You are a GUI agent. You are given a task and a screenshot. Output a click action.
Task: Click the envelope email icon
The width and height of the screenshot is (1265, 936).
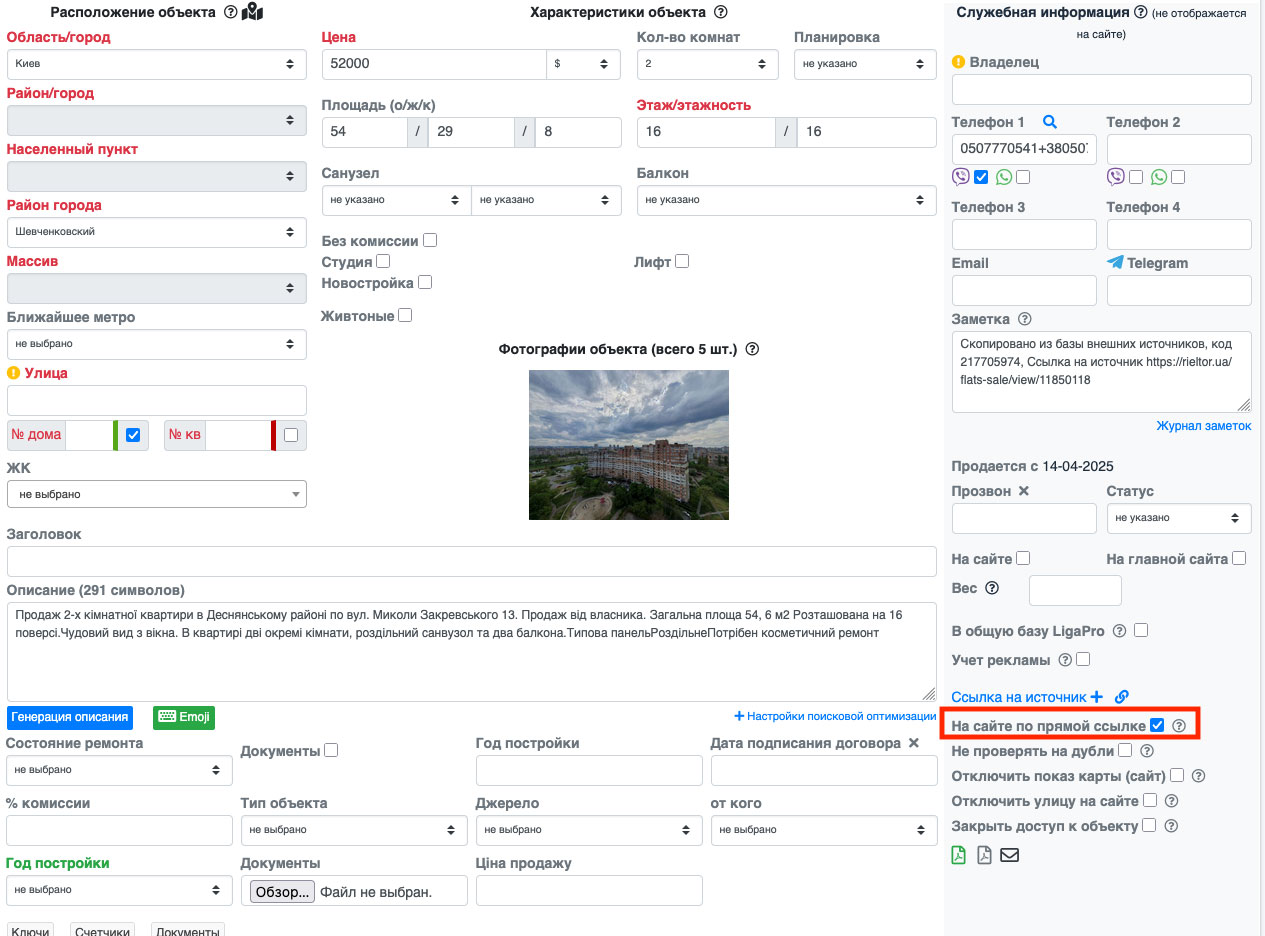[x=1009, y=855]
